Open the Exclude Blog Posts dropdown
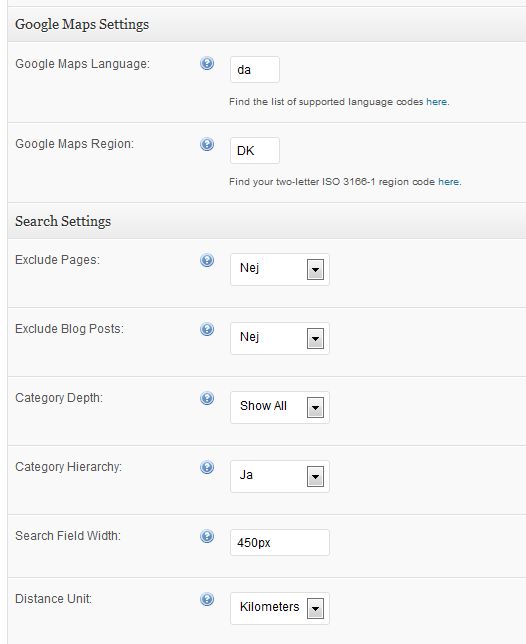 coord(280,338)
